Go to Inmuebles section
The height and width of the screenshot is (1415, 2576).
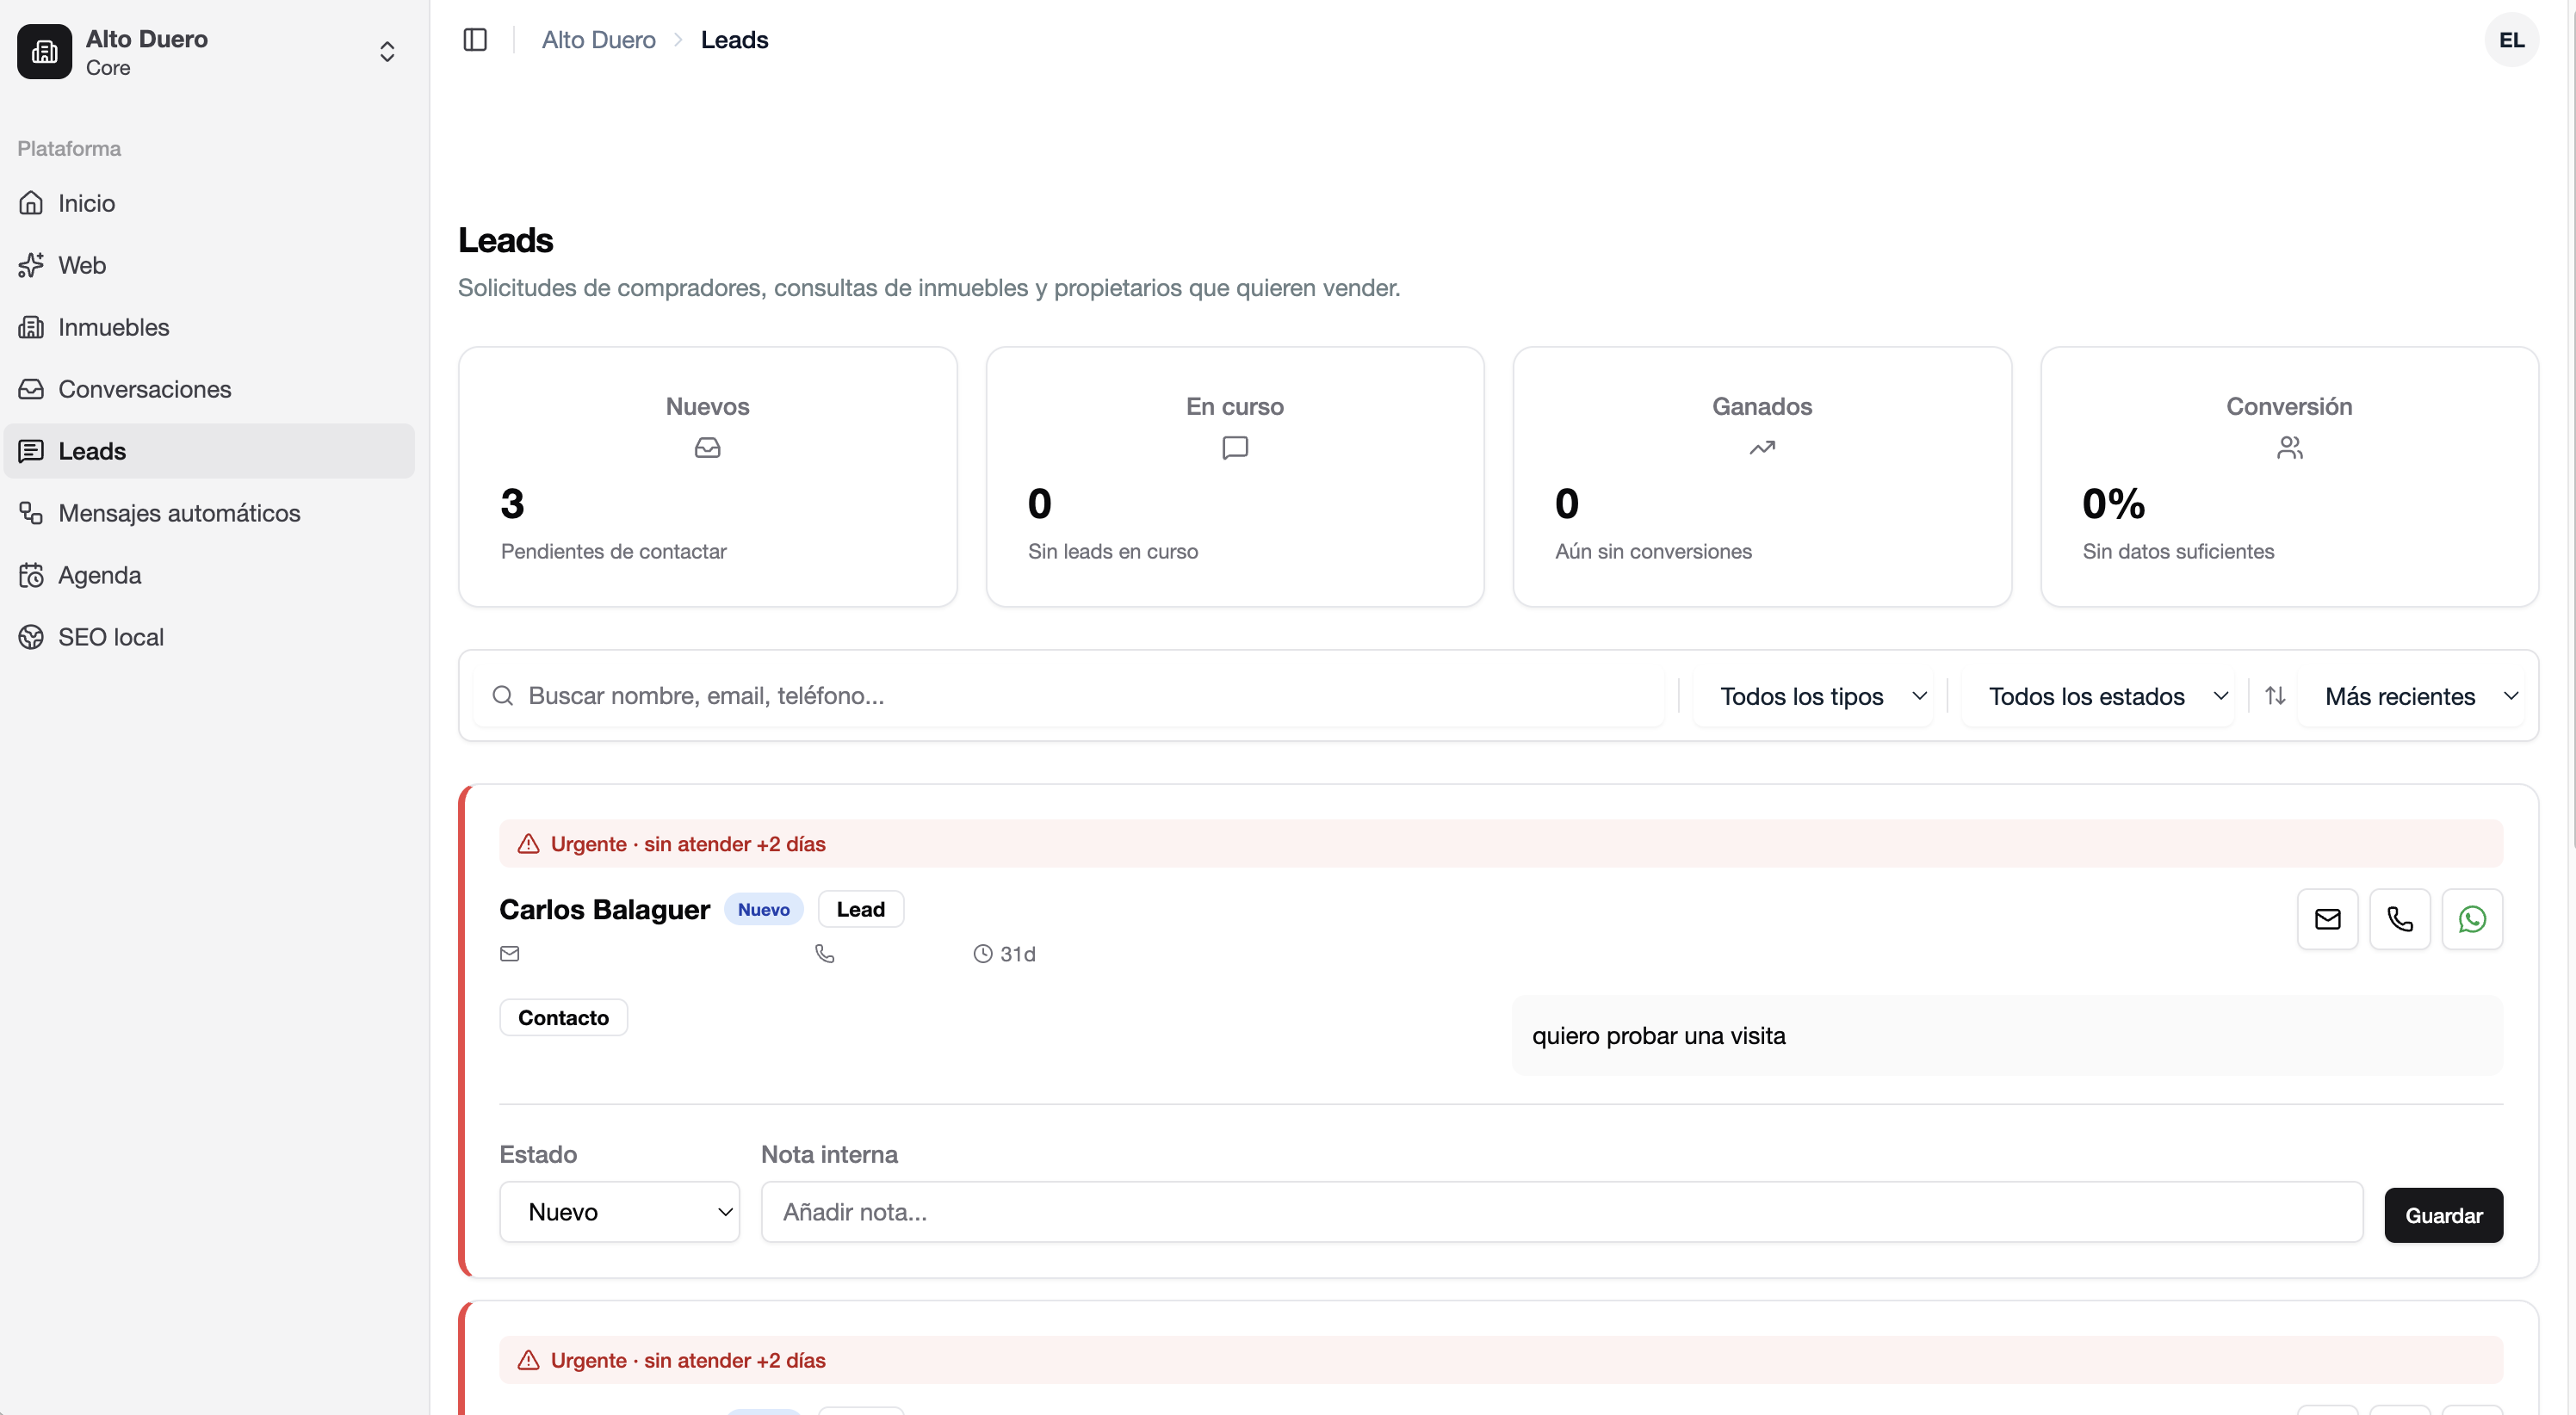click(x=209, y=327)
